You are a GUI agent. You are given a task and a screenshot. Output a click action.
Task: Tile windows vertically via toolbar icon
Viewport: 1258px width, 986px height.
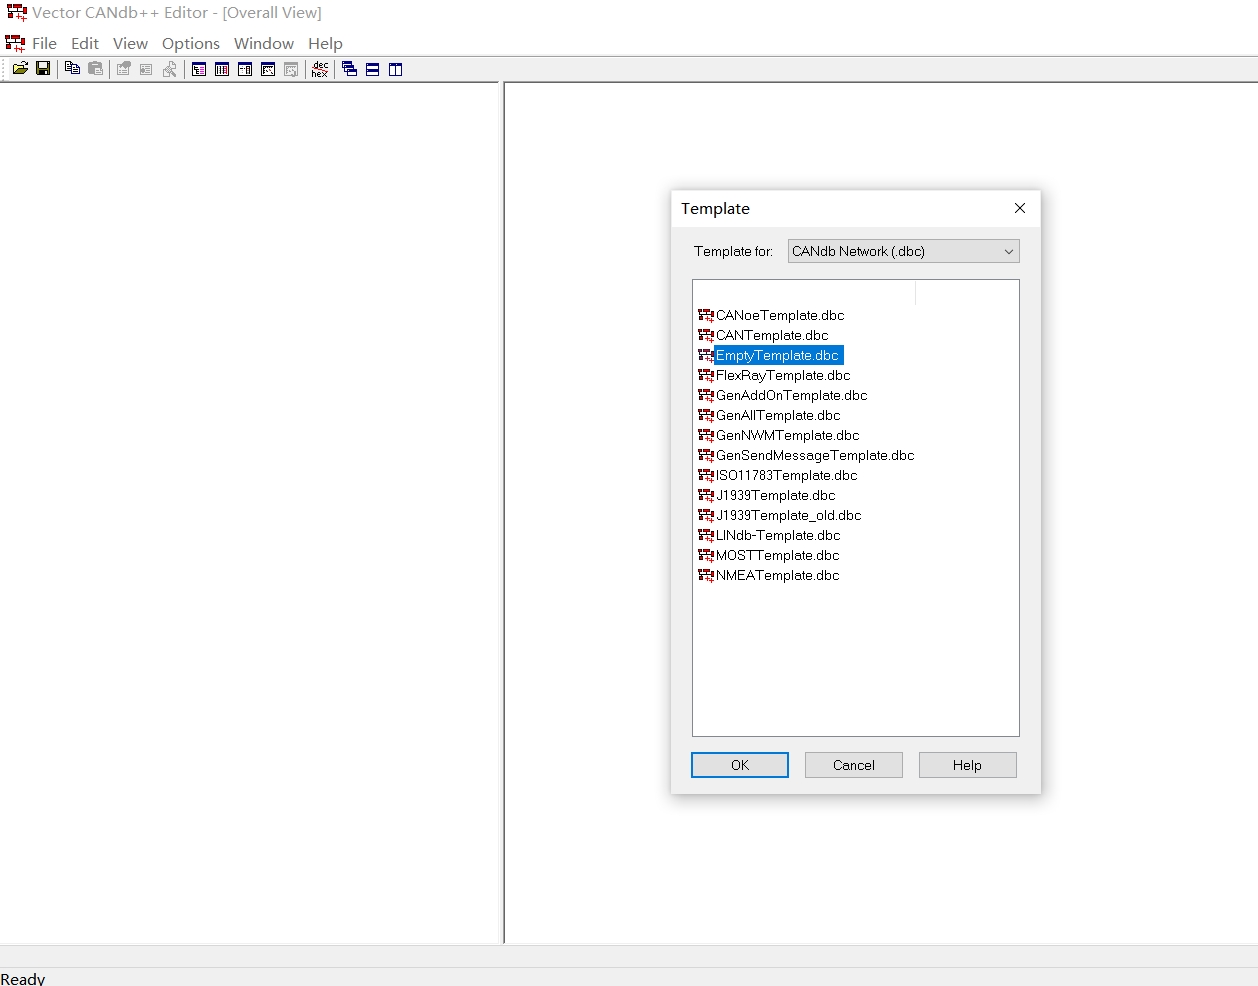pyautogui.click(x=395, y=69)
